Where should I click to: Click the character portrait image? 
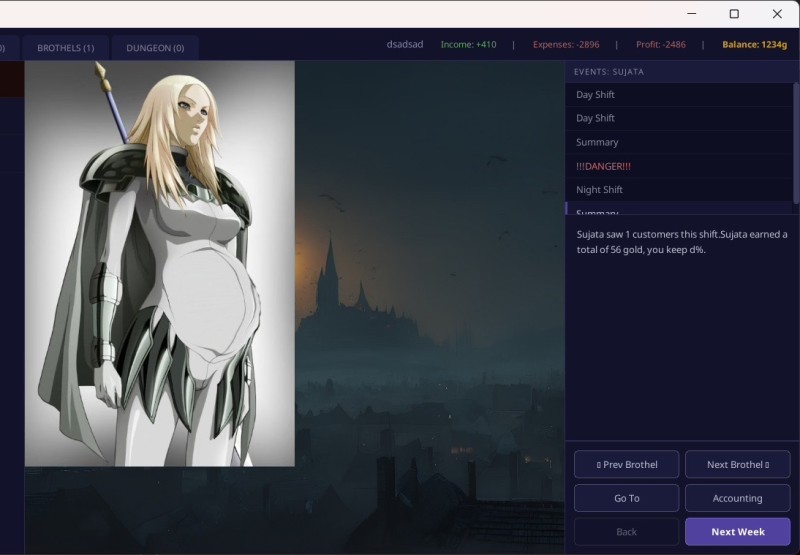tap(160, 263)
